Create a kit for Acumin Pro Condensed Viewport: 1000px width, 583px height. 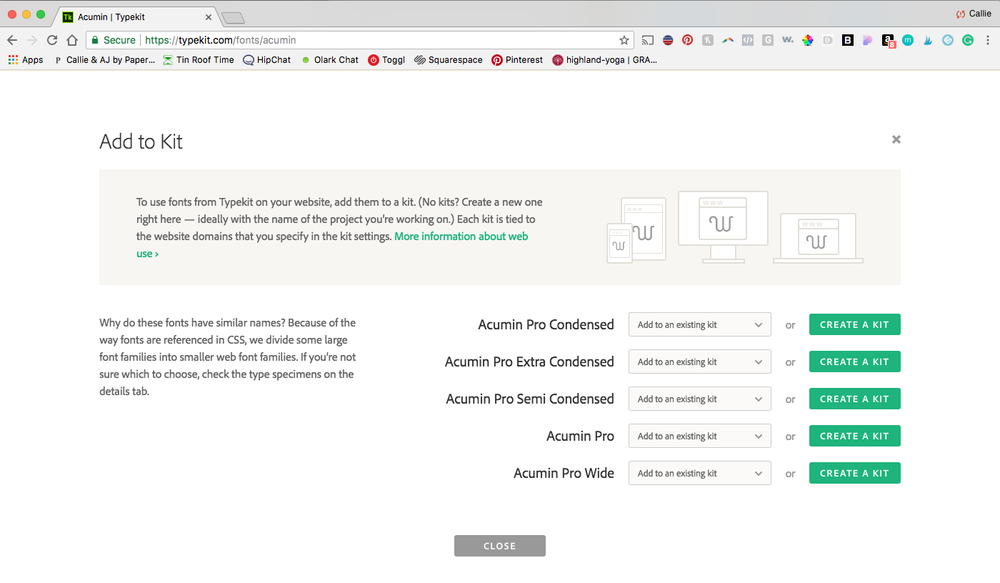coord(855,325)
